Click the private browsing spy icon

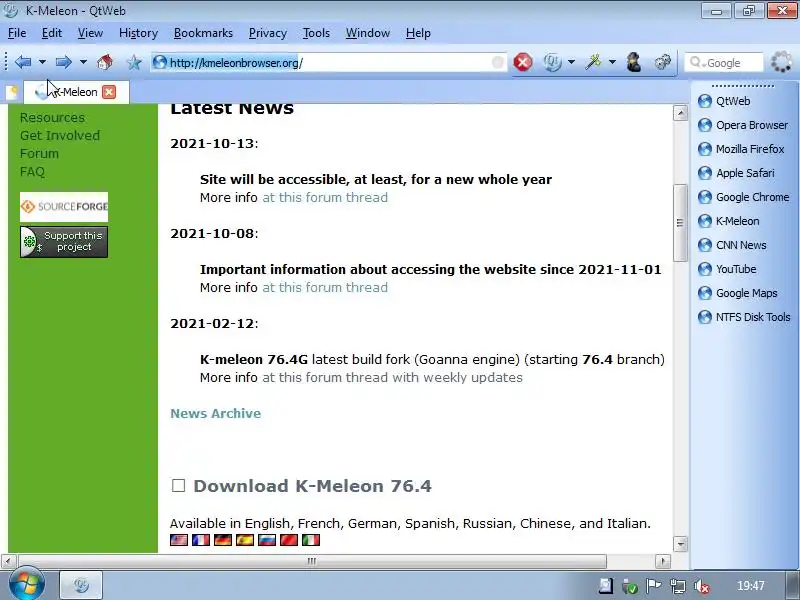634,62
